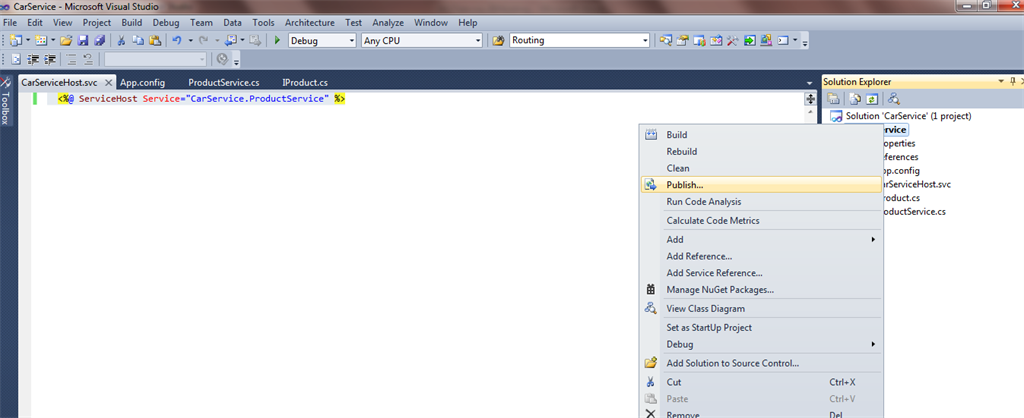Choose Add Service Reference...
Screen dimensions: 1024x418
tap(761, 273)
